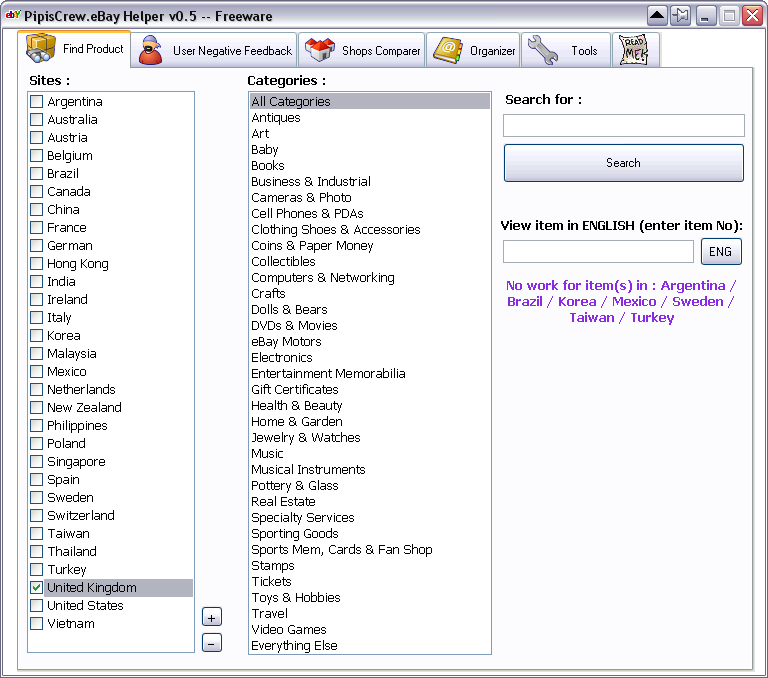Select Computers & Networking category

coord(370,277)
